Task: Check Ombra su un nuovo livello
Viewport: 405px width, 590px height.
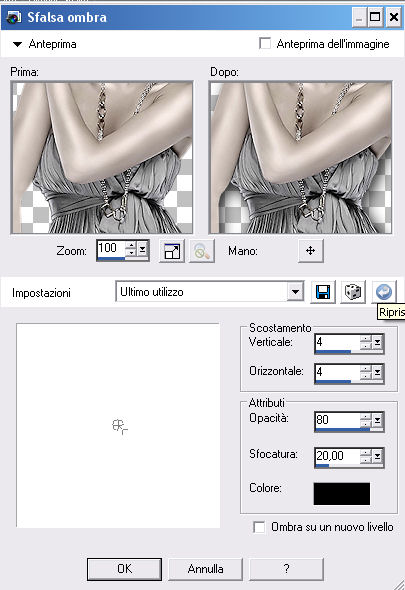Action: (x=259, y=527)
